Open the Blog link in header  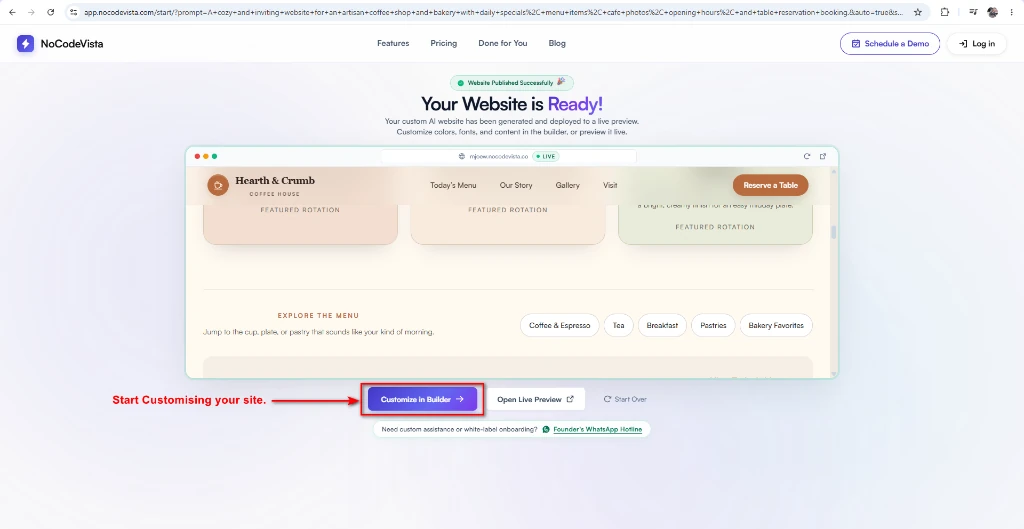tap(557, 43)
